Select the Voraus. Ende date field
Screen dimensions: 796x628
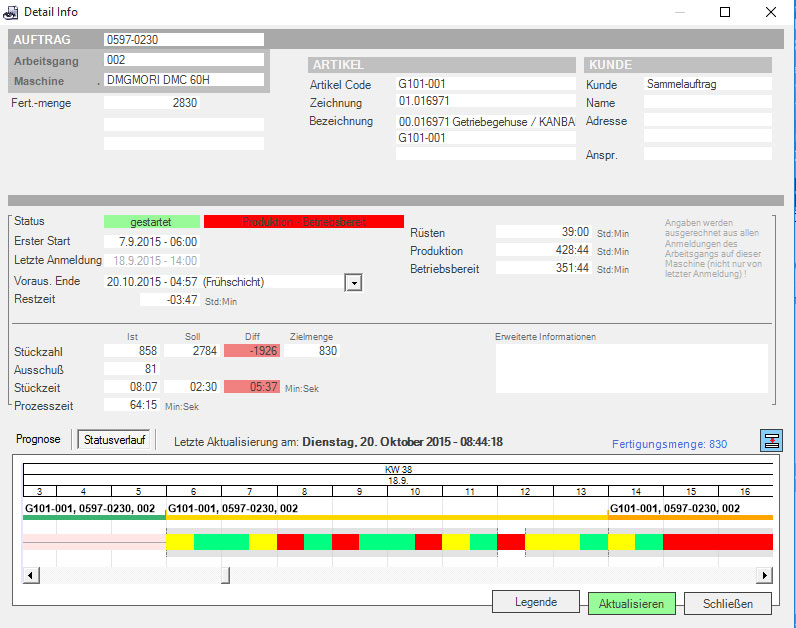[x=224, y=282]
